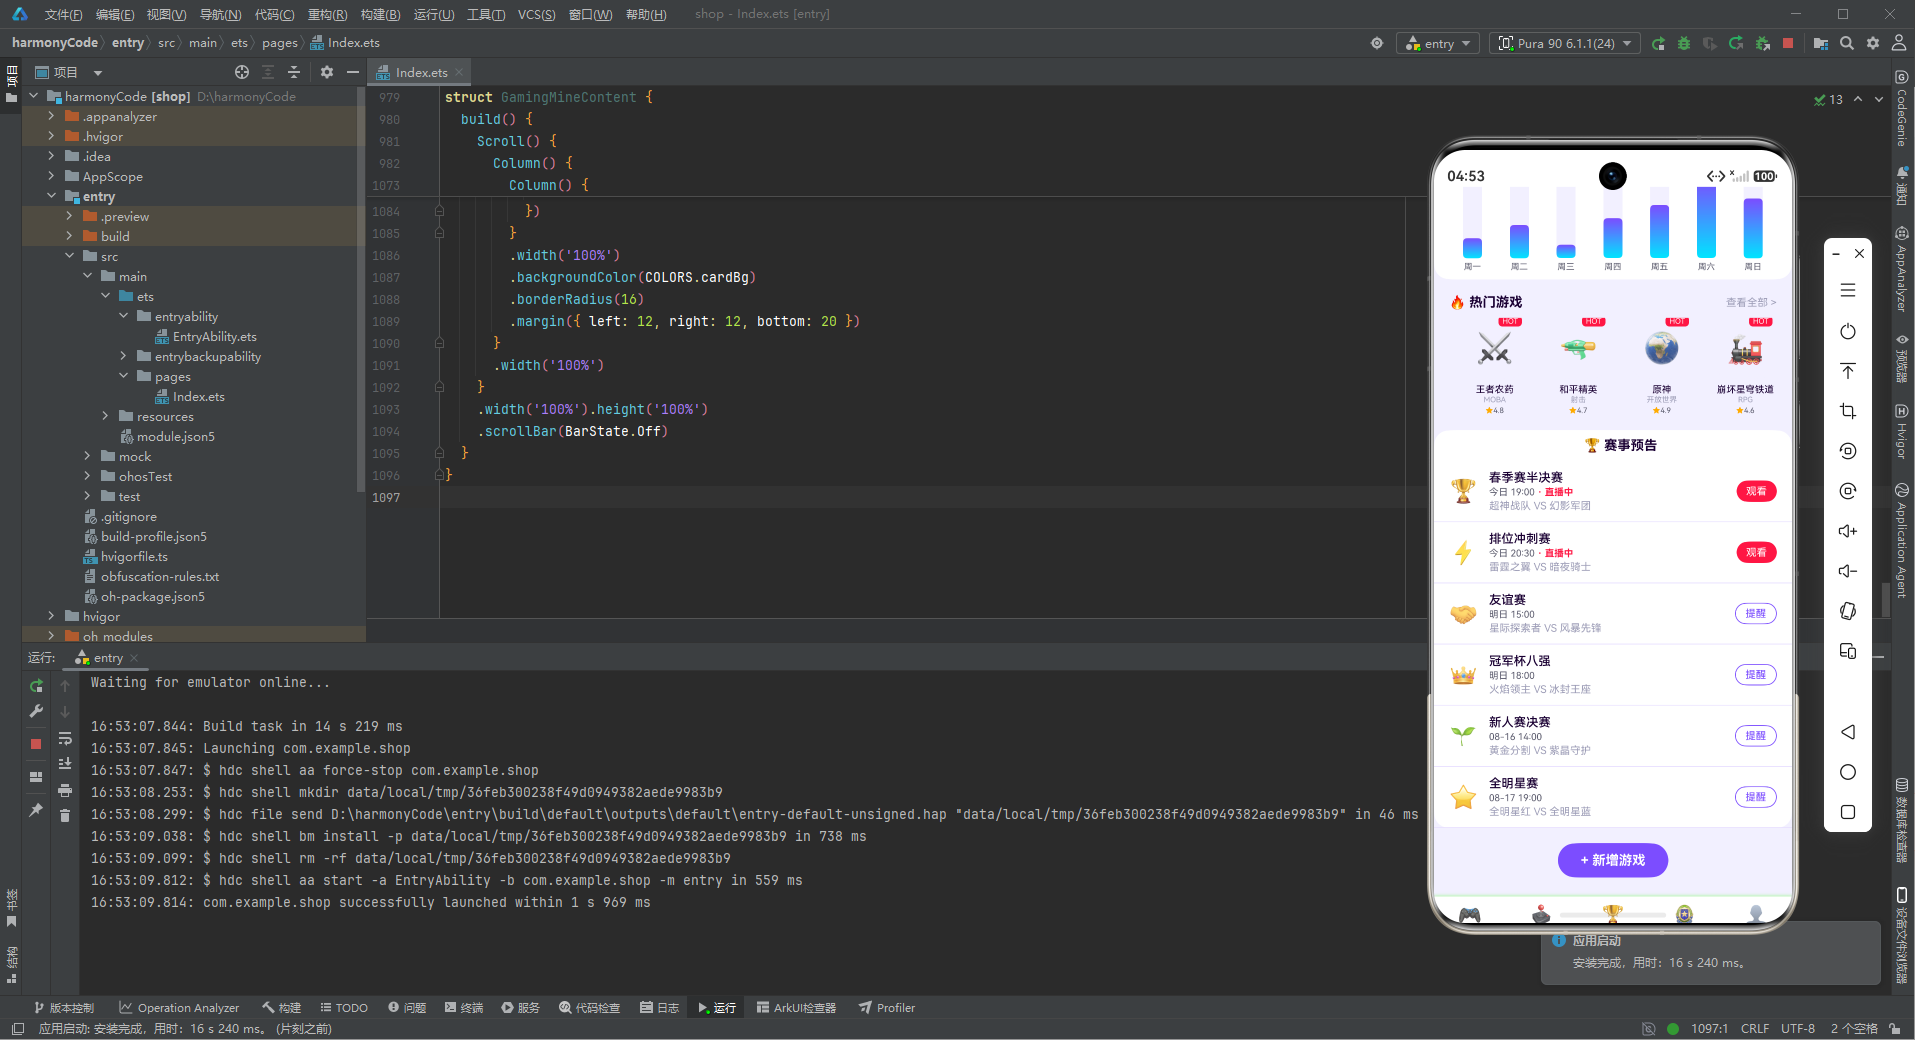The image size is (1915, 1040).
Task: Open Project Structure from the top toolbar
Action: [1821, 43]
